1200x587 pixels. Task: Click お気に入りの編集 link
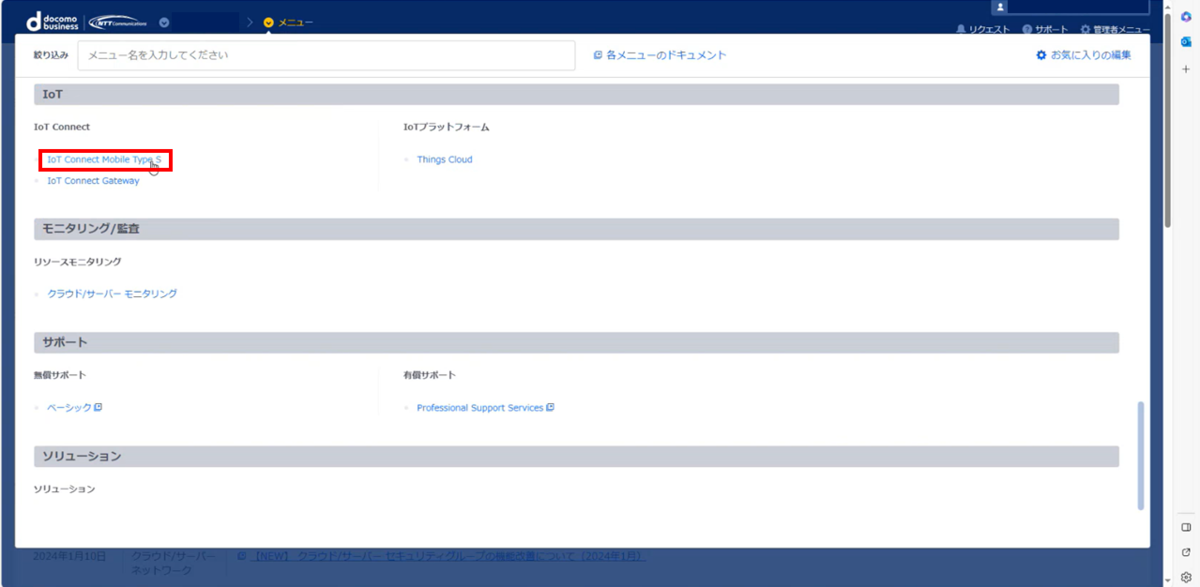coord(1091,55)
